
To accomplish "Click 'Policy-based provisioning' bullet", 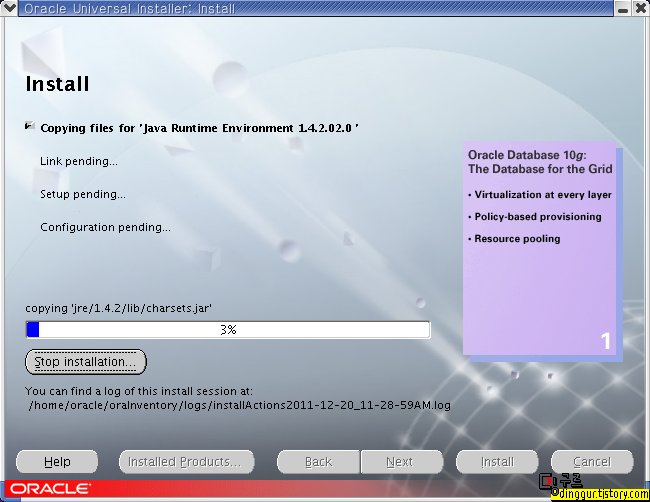I will click(x=535, y=217).
